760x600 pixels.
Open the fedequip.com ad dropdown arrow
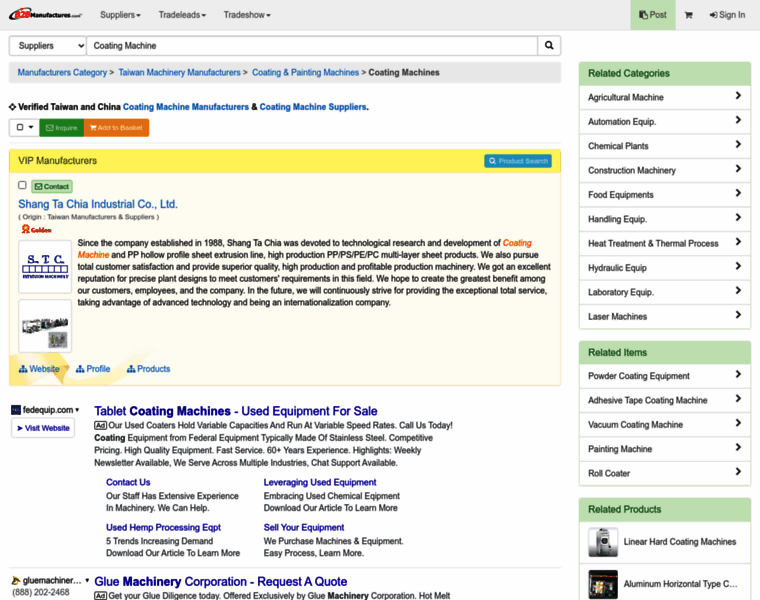click(77, 410)
